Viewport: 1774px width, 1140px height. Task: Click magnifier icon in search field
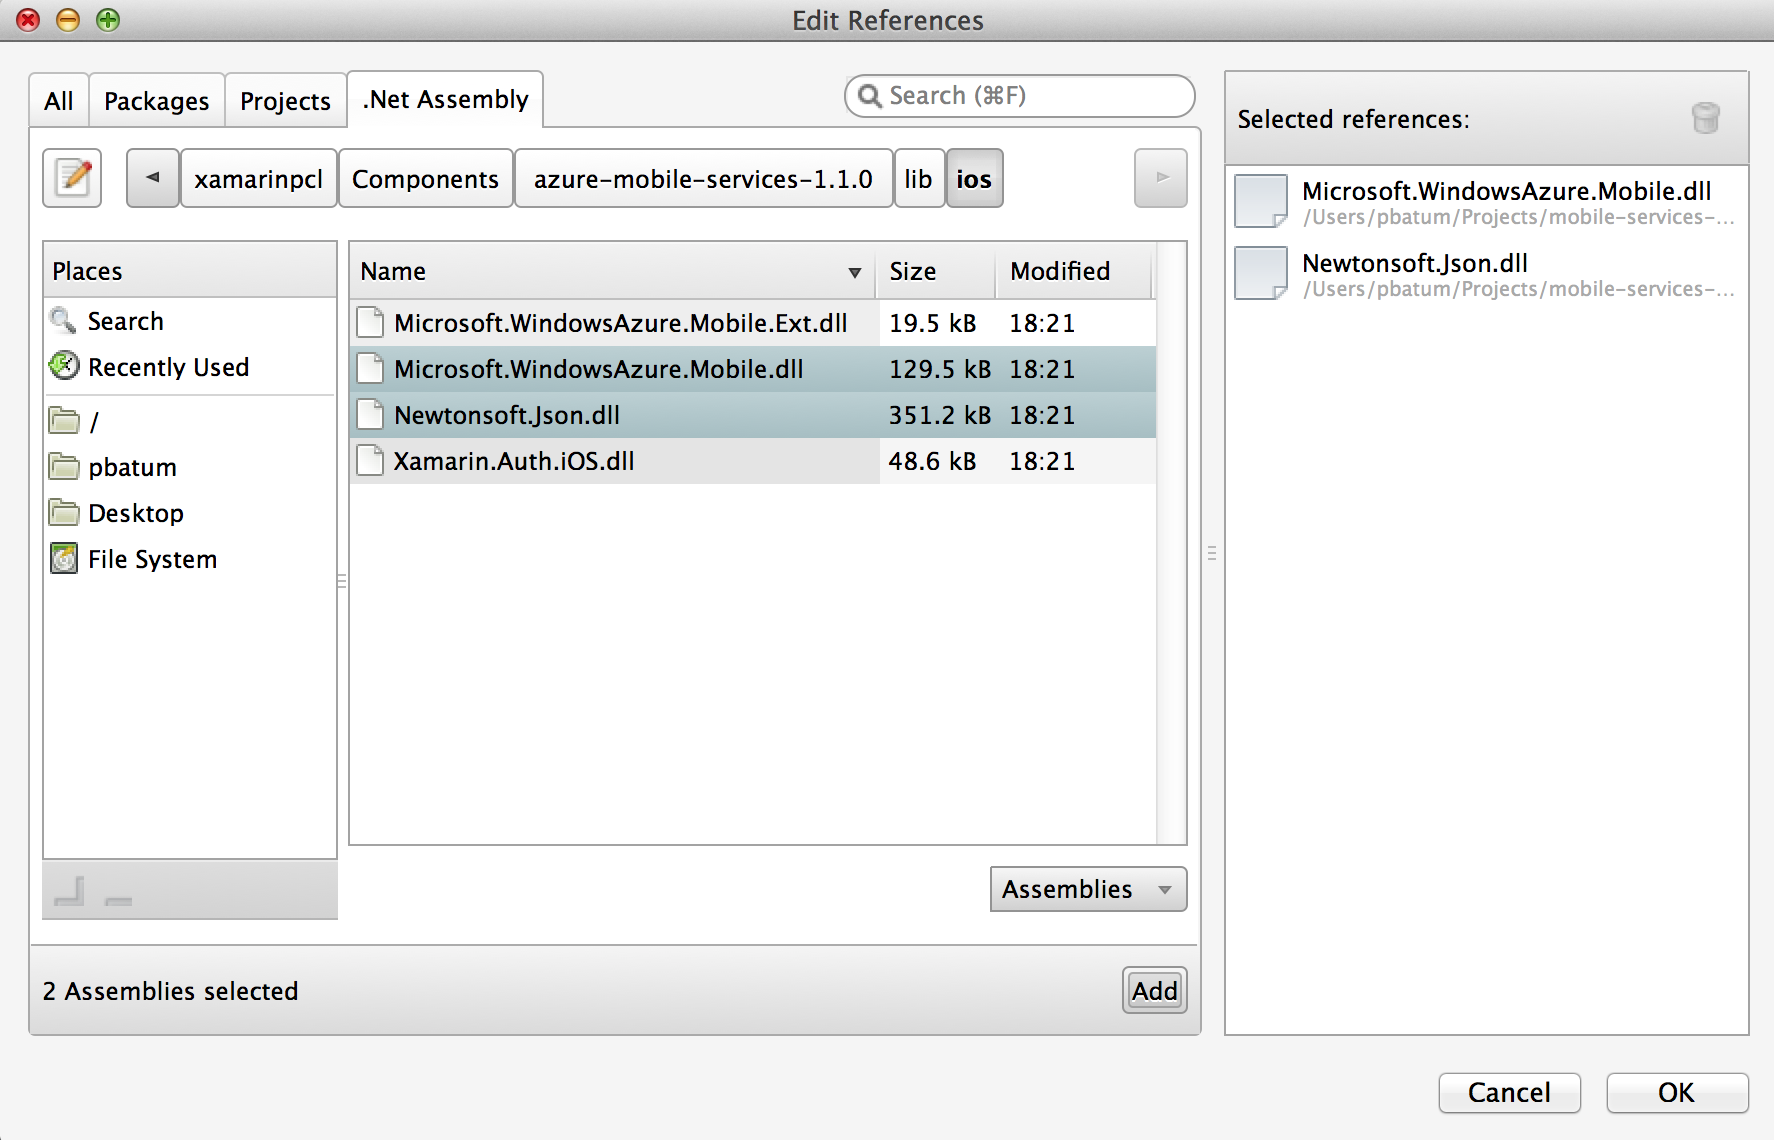[870, 96]
